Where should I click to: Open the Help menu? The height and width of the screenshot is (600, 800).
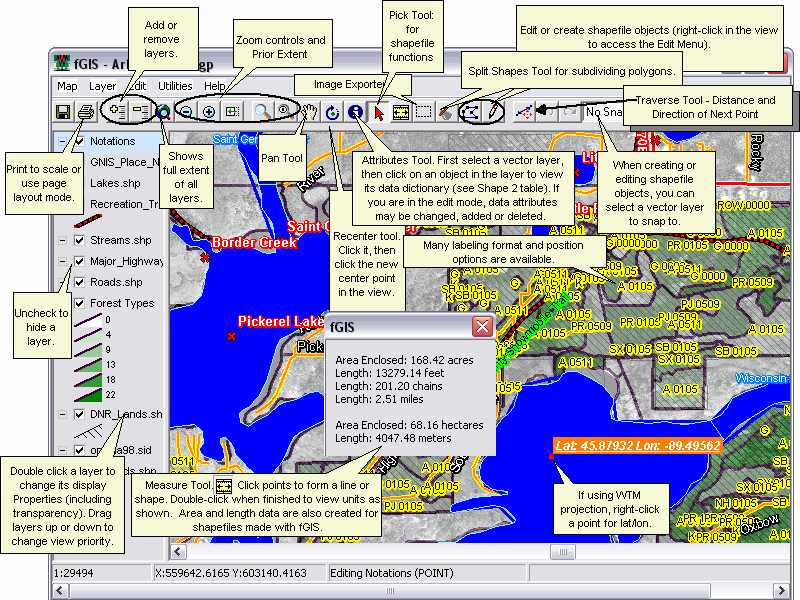[215, 86]
